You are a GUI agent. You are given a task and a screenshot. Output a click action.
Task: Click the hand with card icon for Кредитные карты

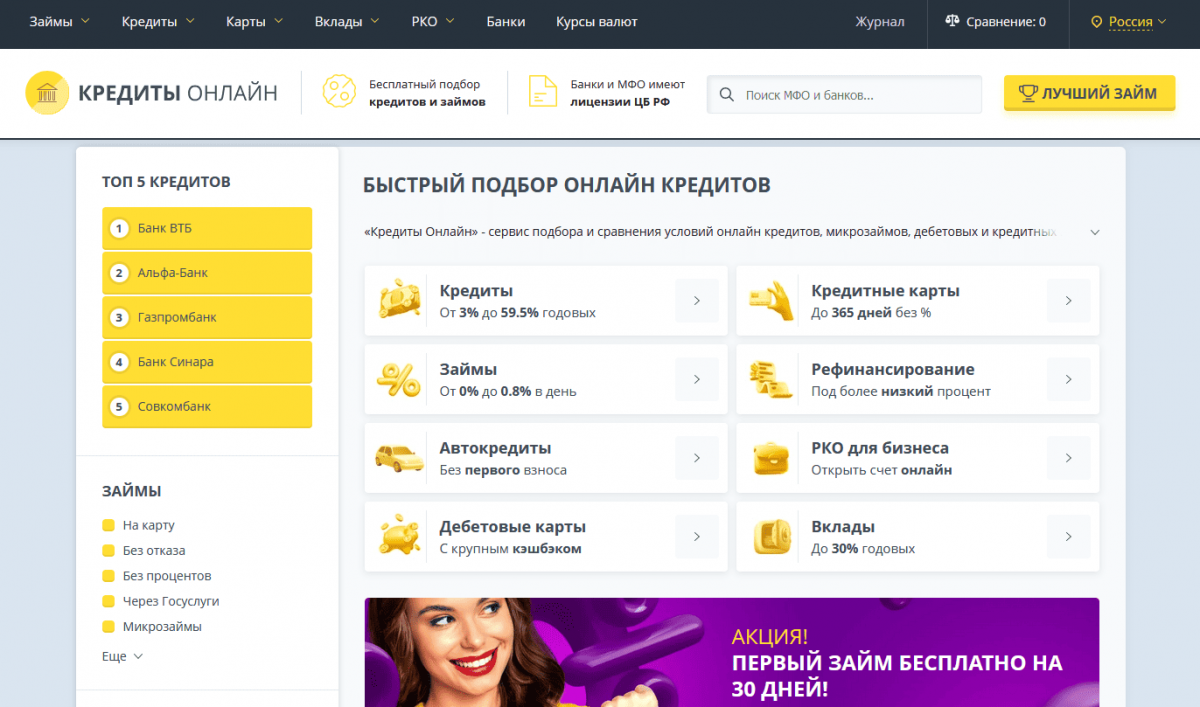click(x=771, y=301)
